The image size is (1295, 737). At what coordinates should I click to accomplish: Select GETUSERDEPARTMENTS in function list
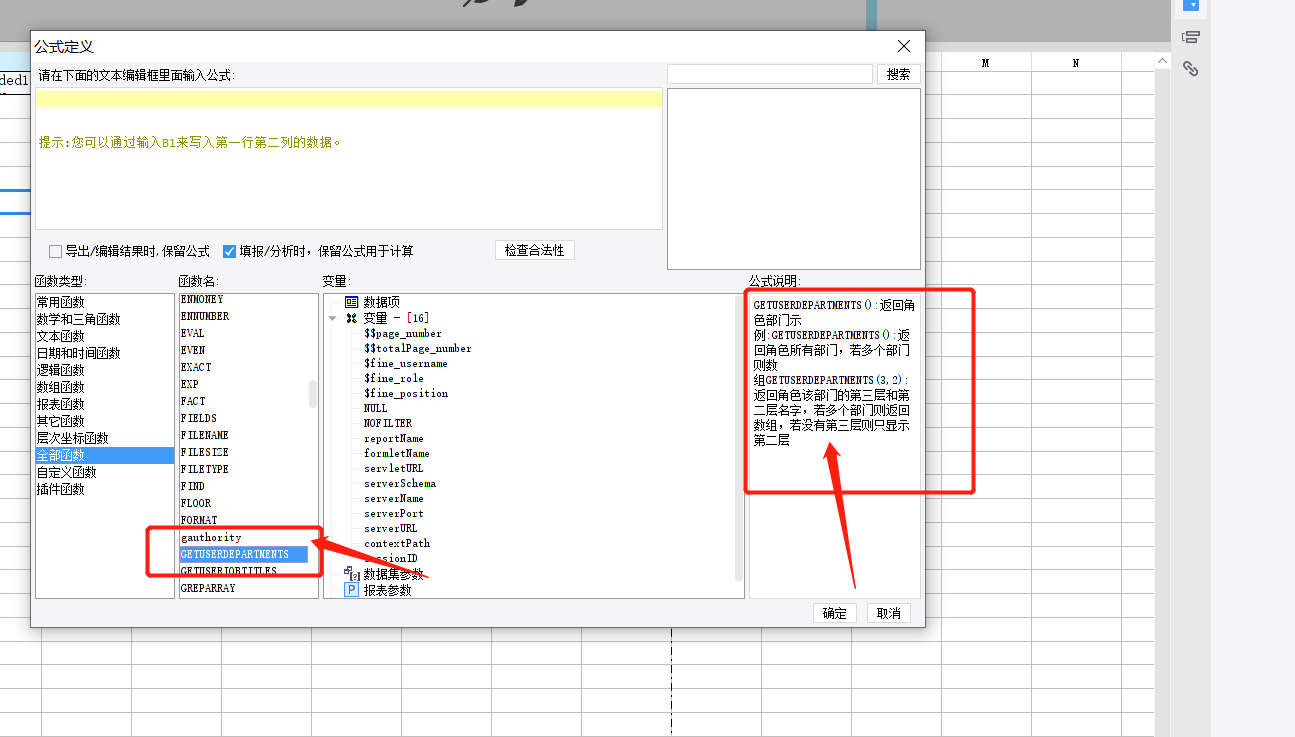(x=243, y=554)
